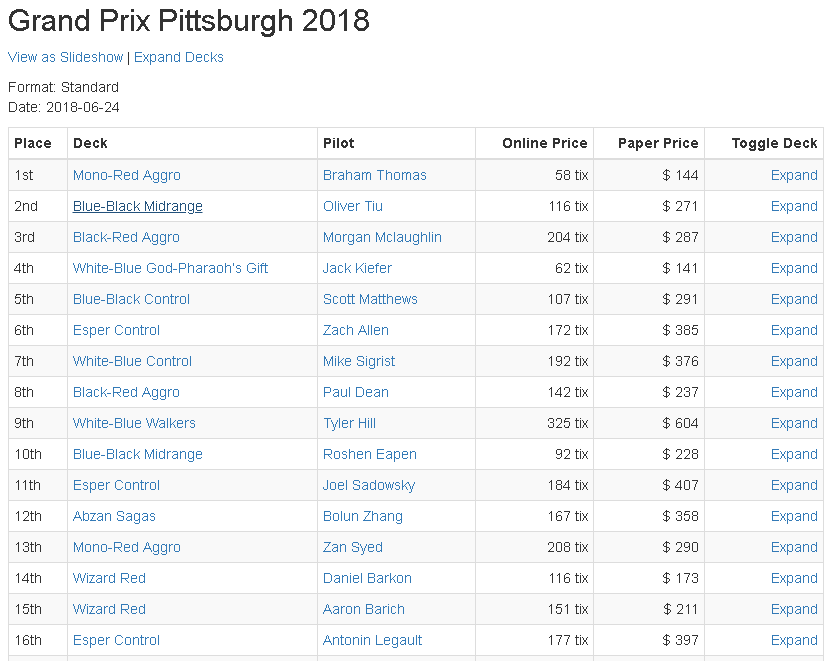Click the Paper Price column header
Image resolution: width=832 pixels, height=661 pixels.
[658, 143]
